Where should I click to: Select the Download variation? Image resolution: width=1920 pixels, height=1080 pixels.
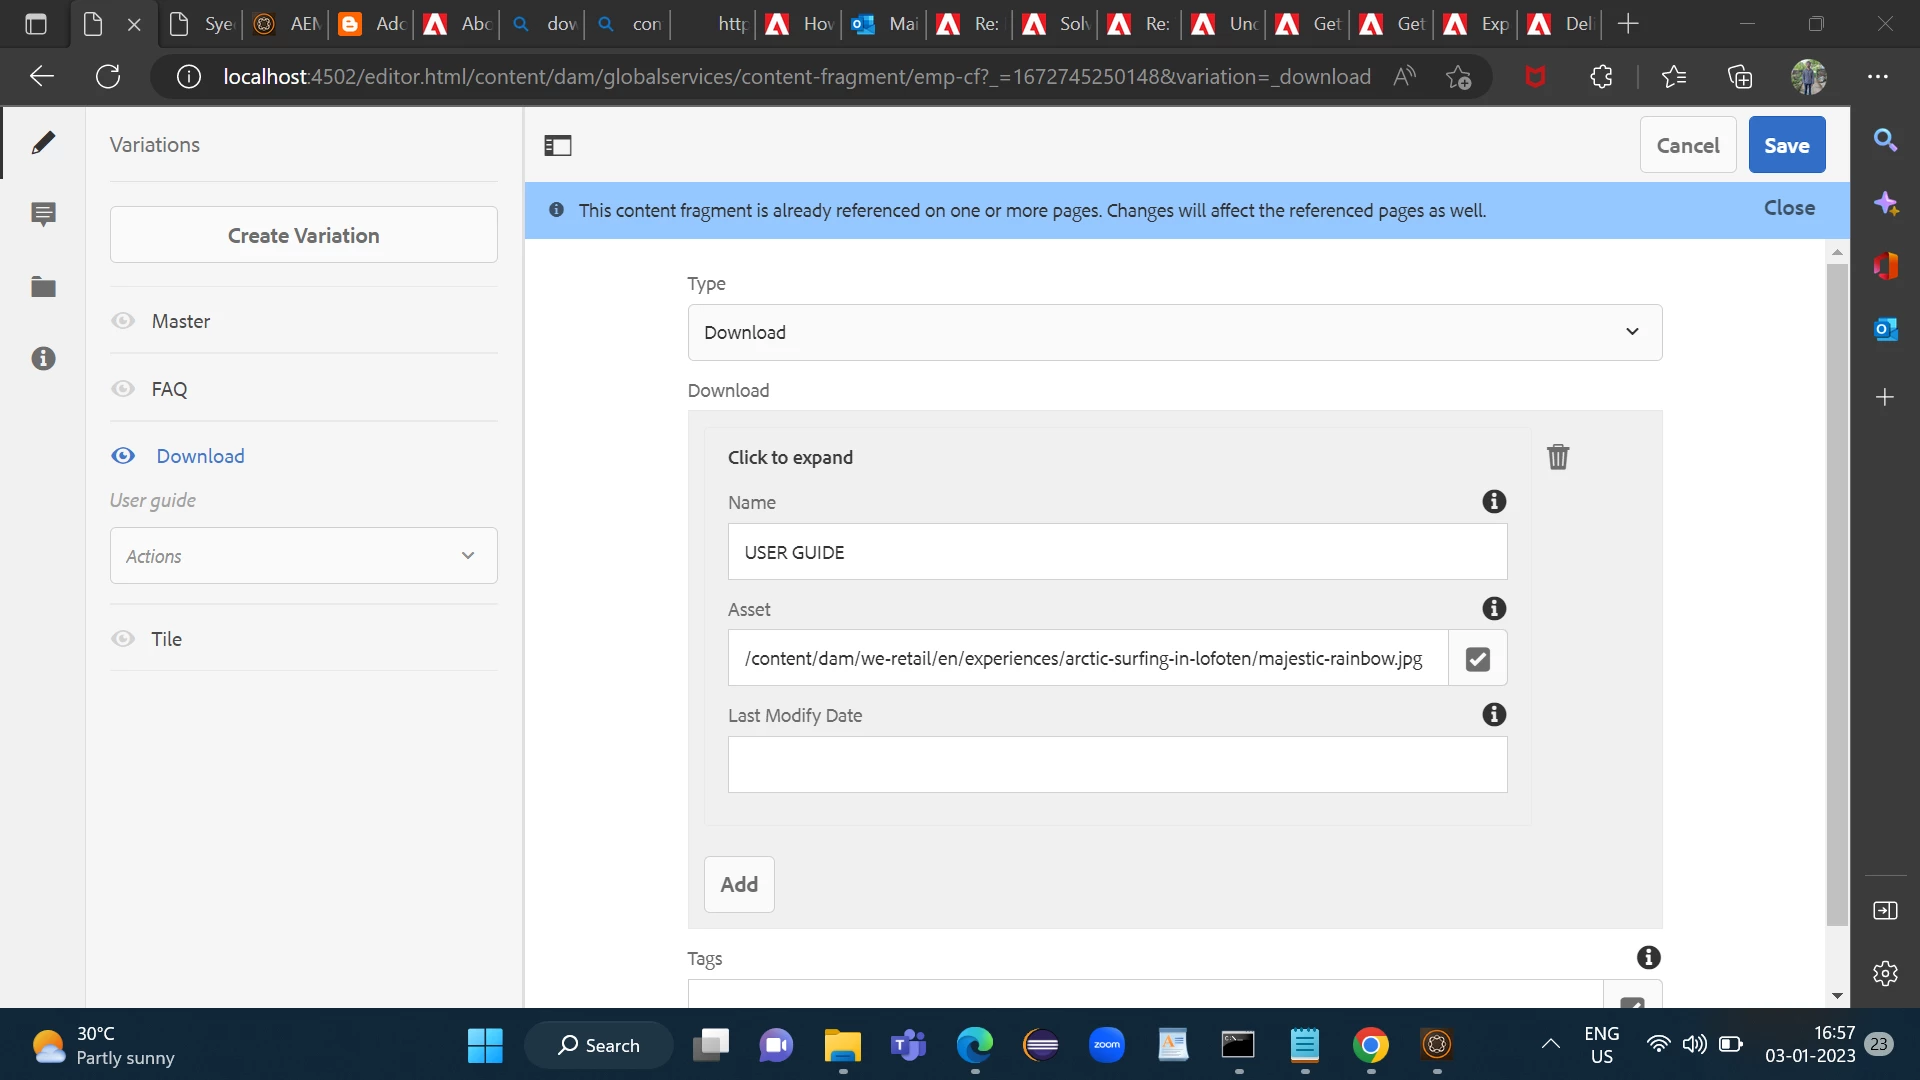200,456
